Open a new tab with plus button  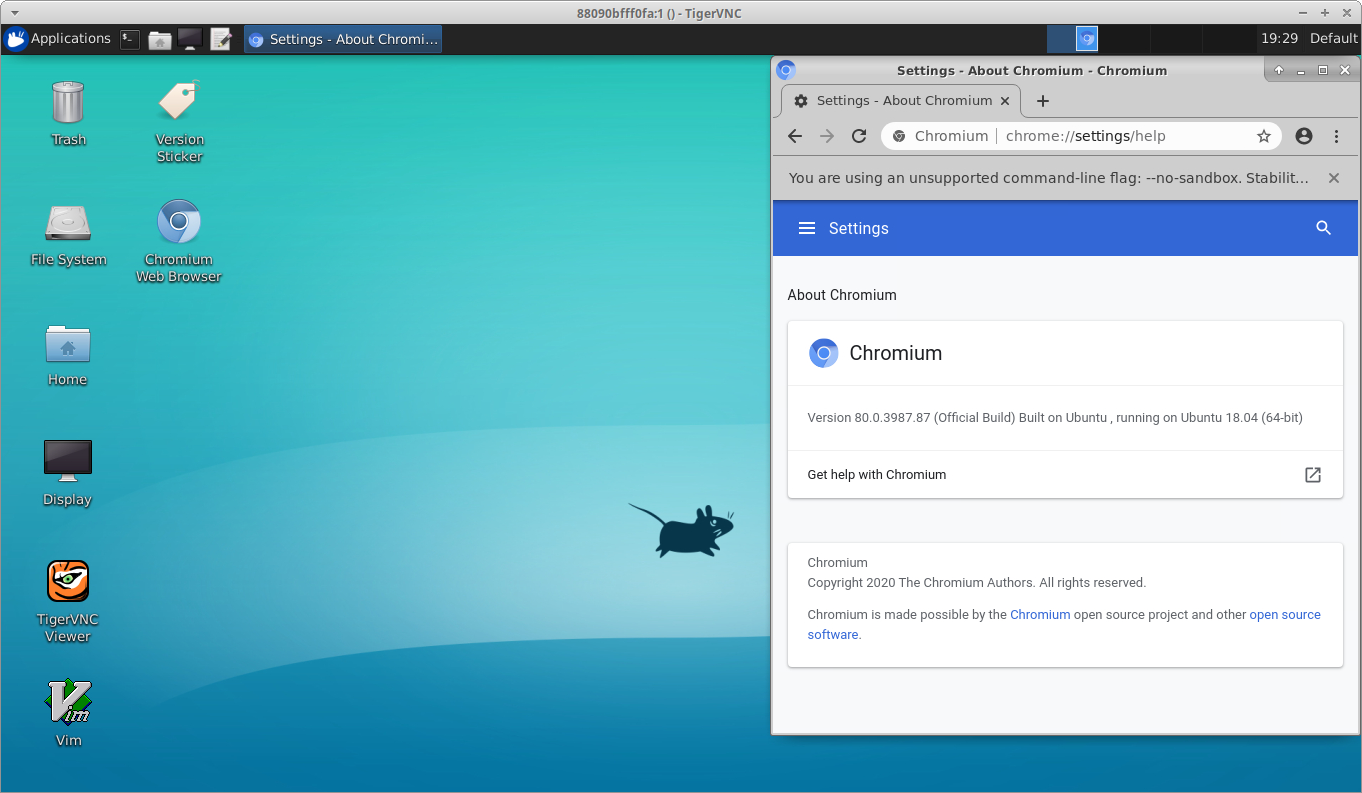tap(1043, 101)
